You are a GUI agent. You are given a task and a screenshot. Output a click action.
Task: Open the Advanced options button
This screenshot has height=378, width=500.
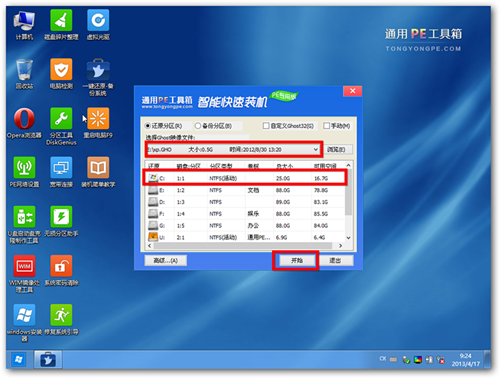point(165,260)
